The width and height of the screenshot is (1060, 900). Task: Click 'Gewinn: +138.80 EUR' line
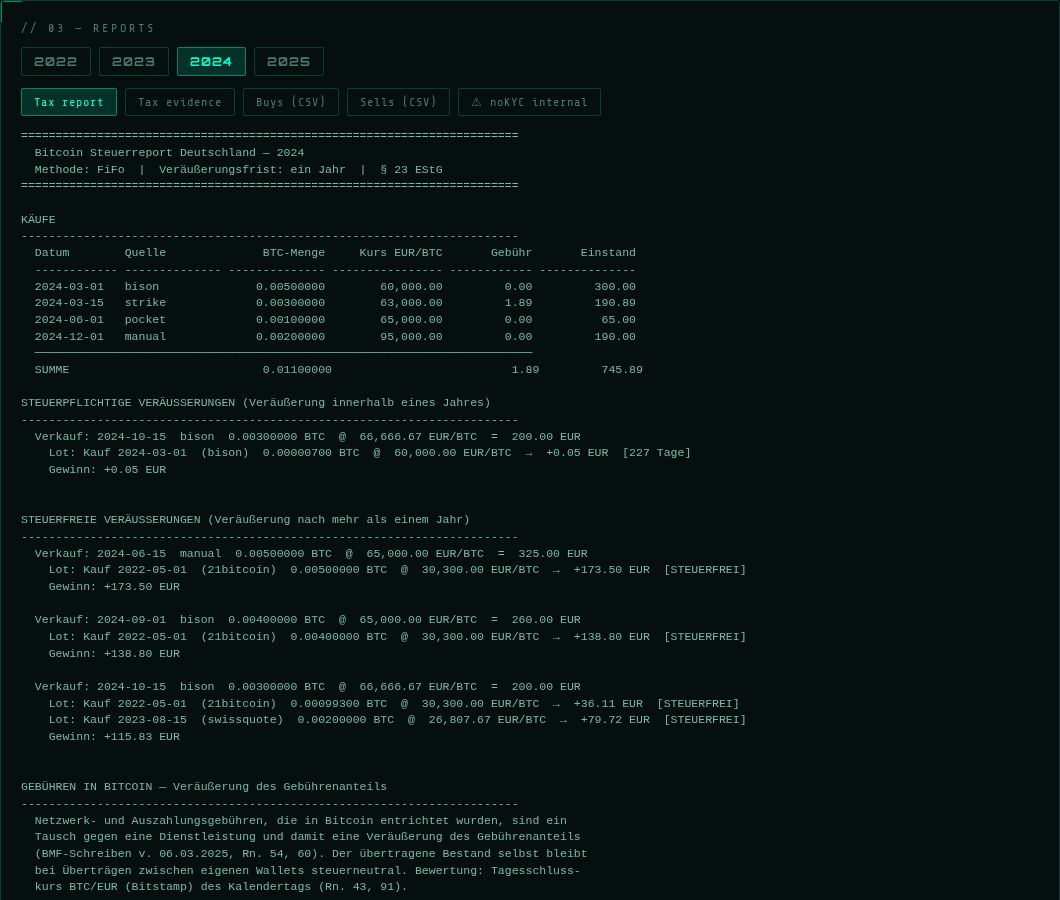click(x=114, y=654)
